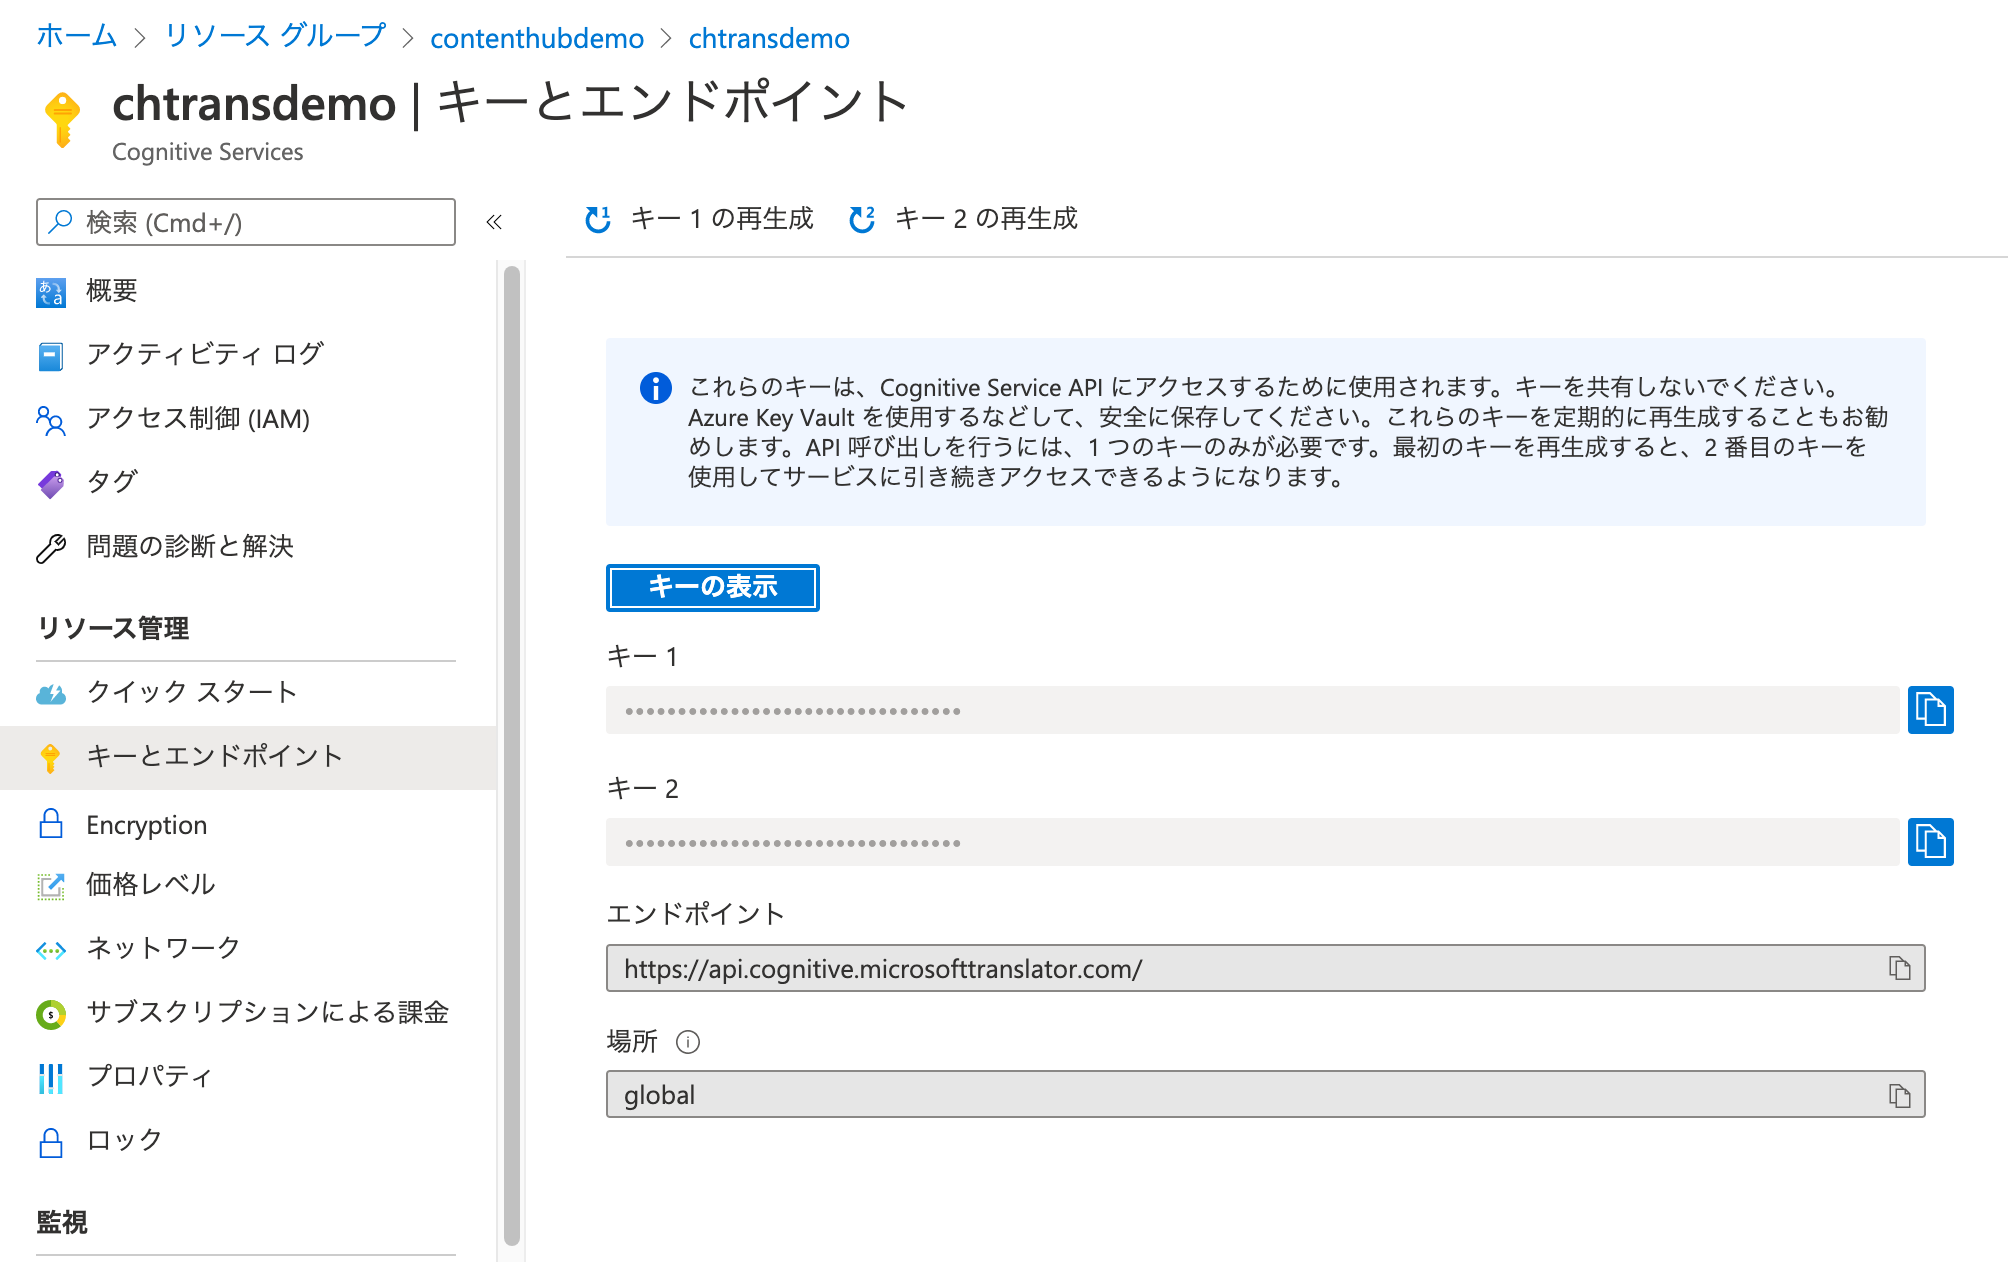Screen dimensions: 2008x1262
Task: Click the IAM people icon
Action: [x=51, y=420]
